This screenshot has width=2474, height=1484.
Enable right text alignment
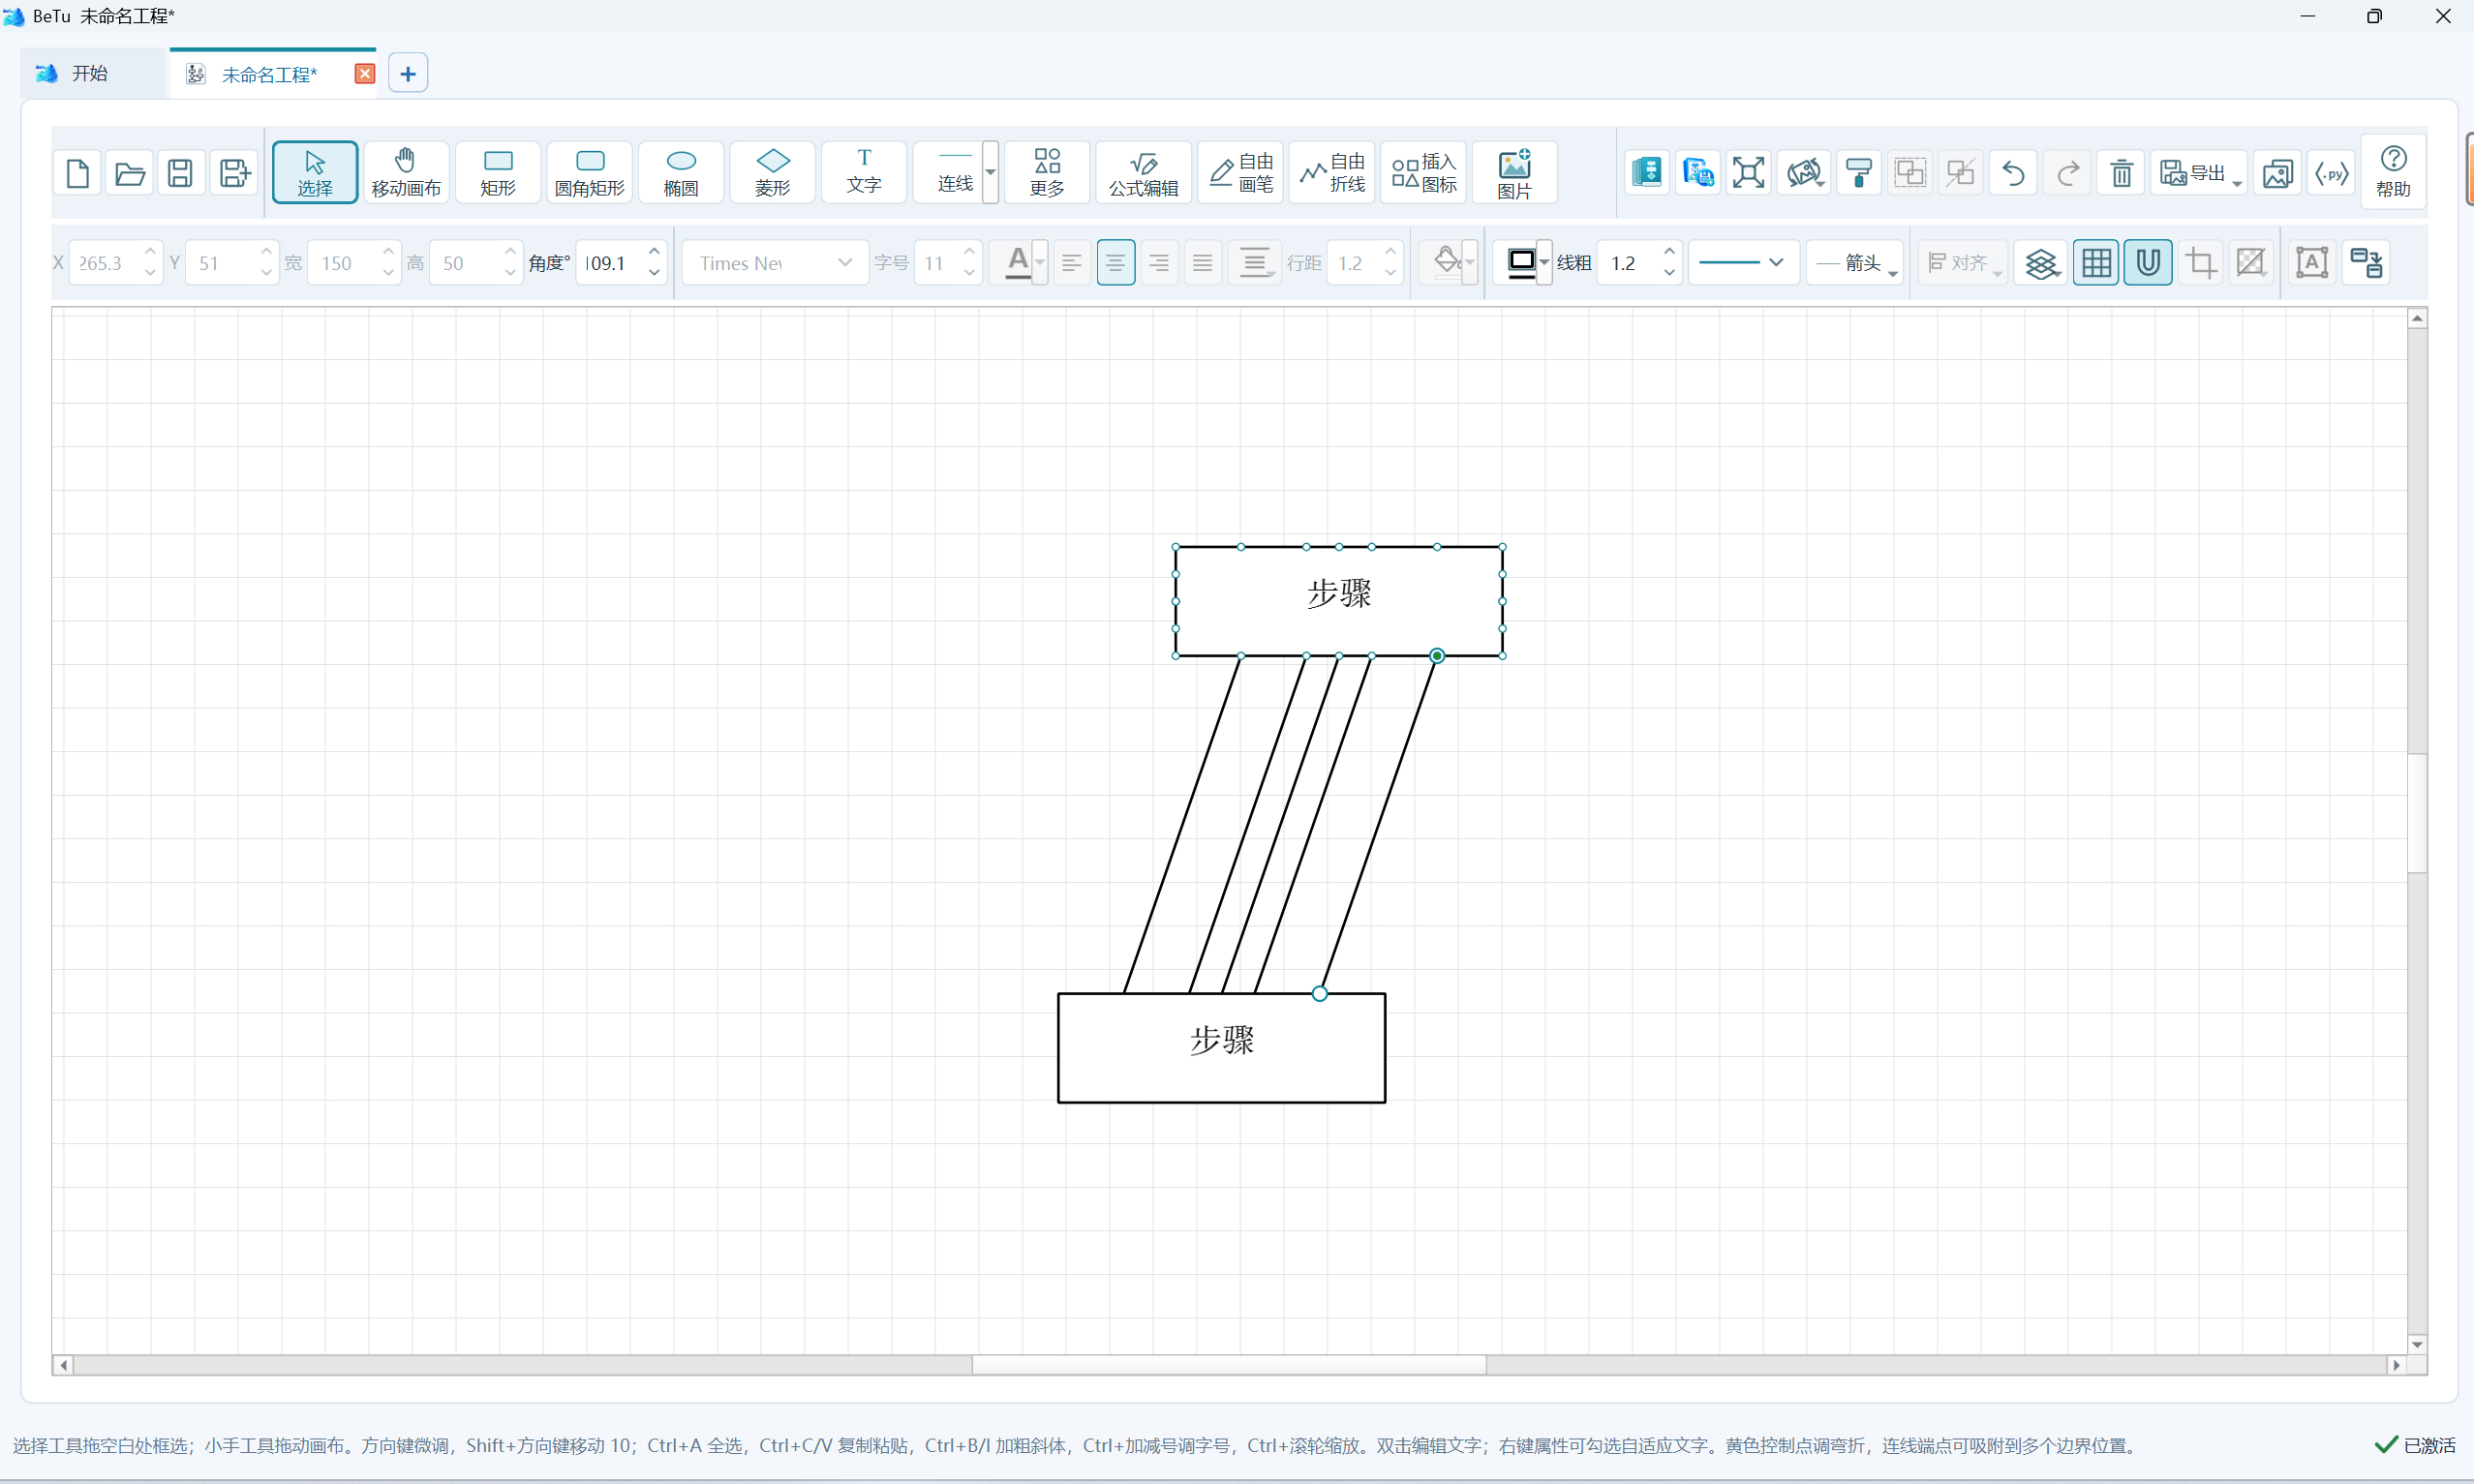click(x=1159, y=263)
